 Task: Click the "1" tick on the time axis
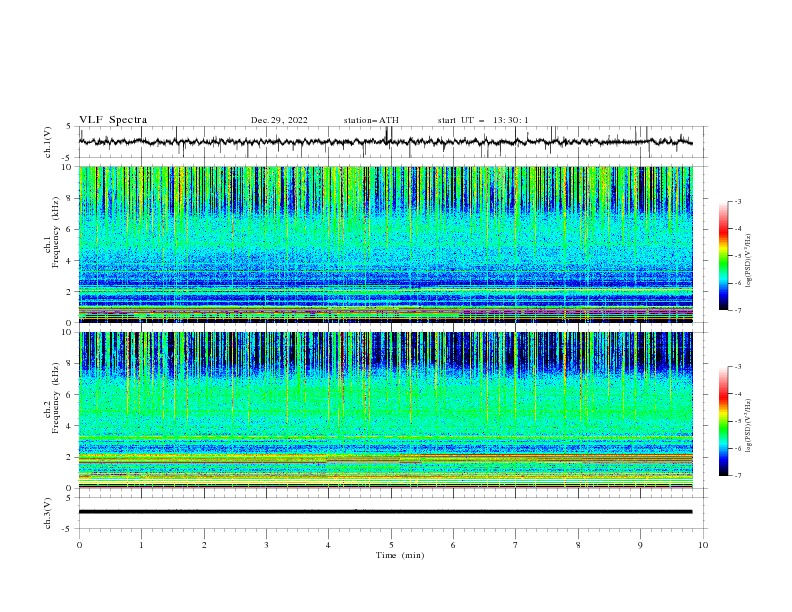point(141,545)
